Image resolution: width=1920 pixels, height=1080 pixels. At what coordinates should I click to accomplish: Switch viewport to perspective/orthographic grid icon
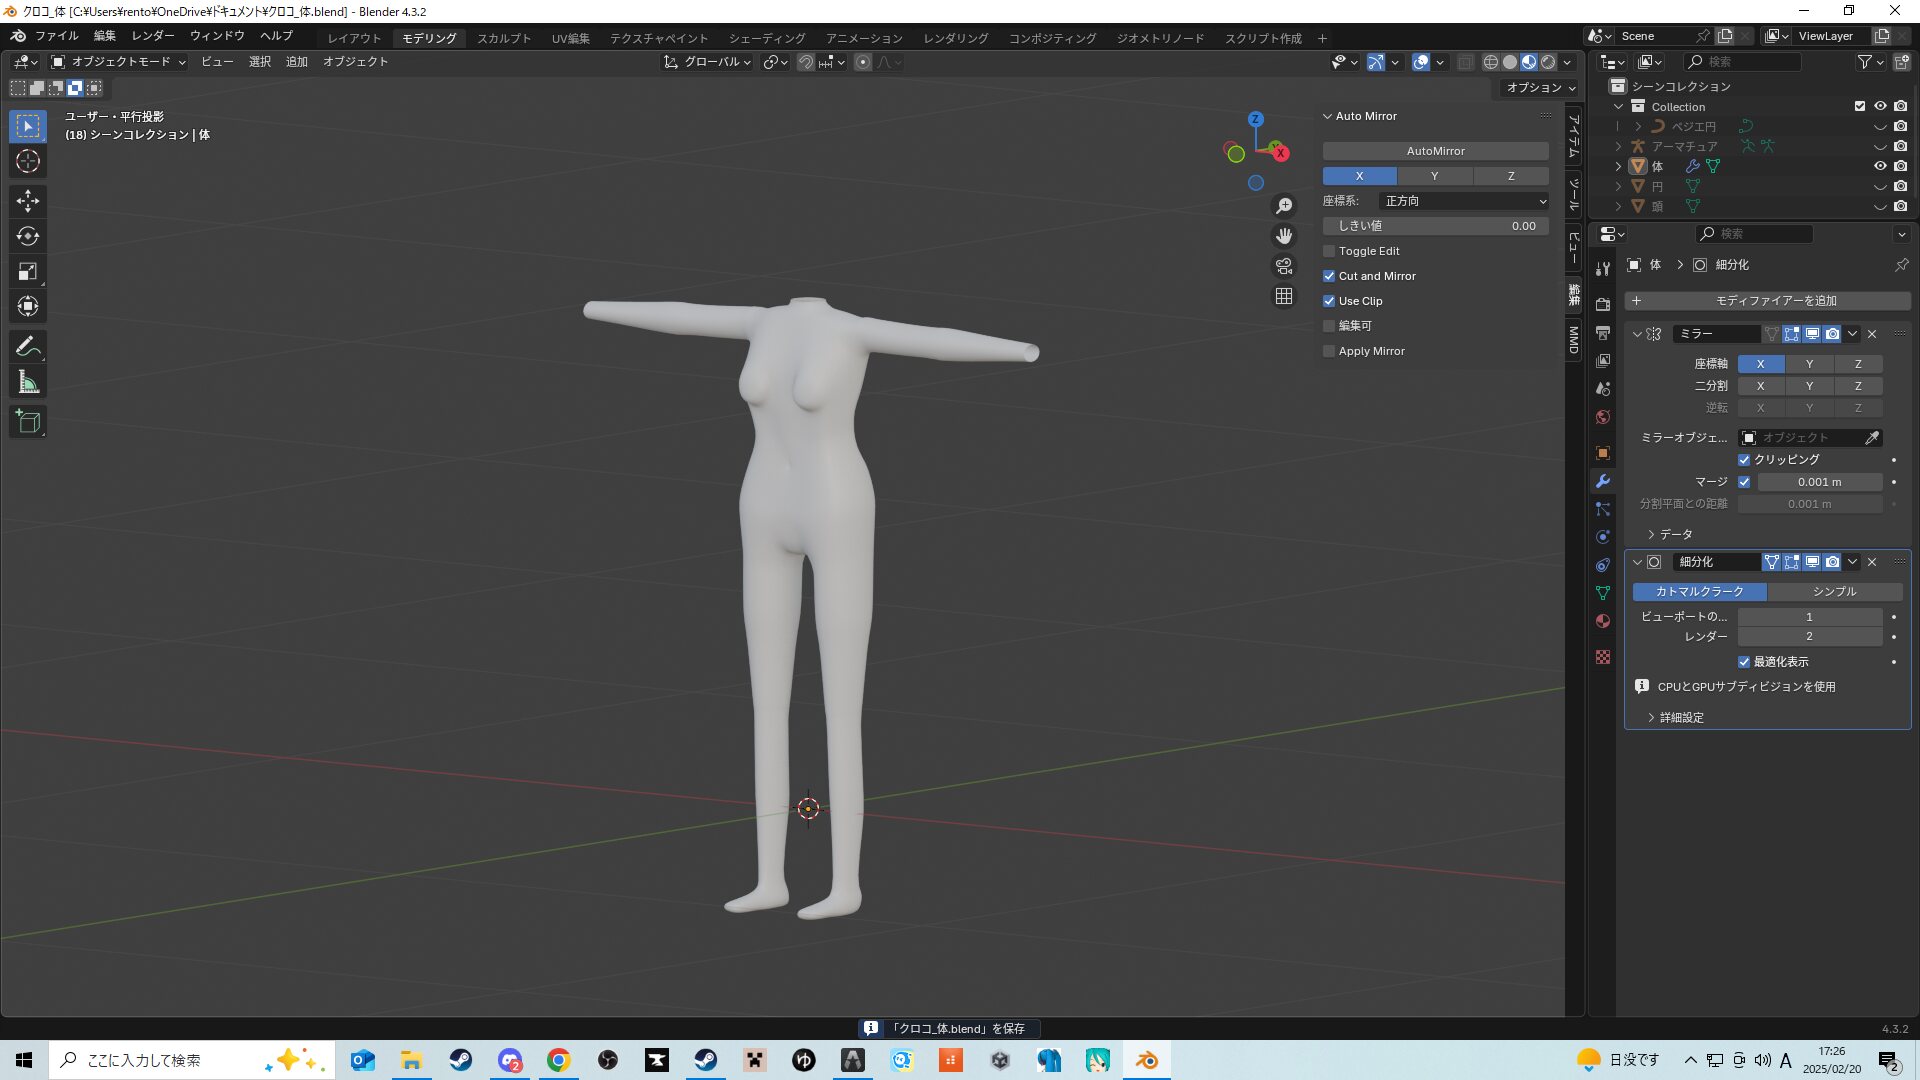(x=1284, y=296)
